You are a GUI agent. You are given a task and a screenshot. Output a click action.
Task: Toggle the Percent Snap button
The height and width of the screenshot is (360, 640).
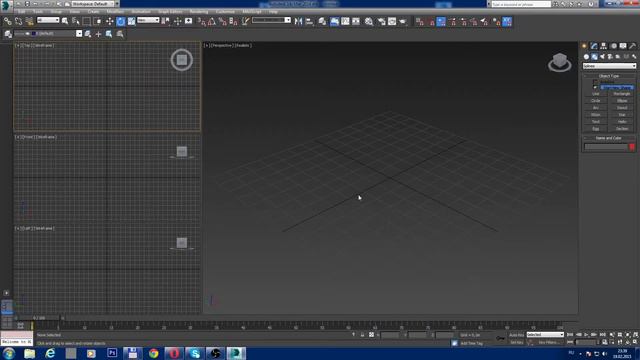coord(222,21)
